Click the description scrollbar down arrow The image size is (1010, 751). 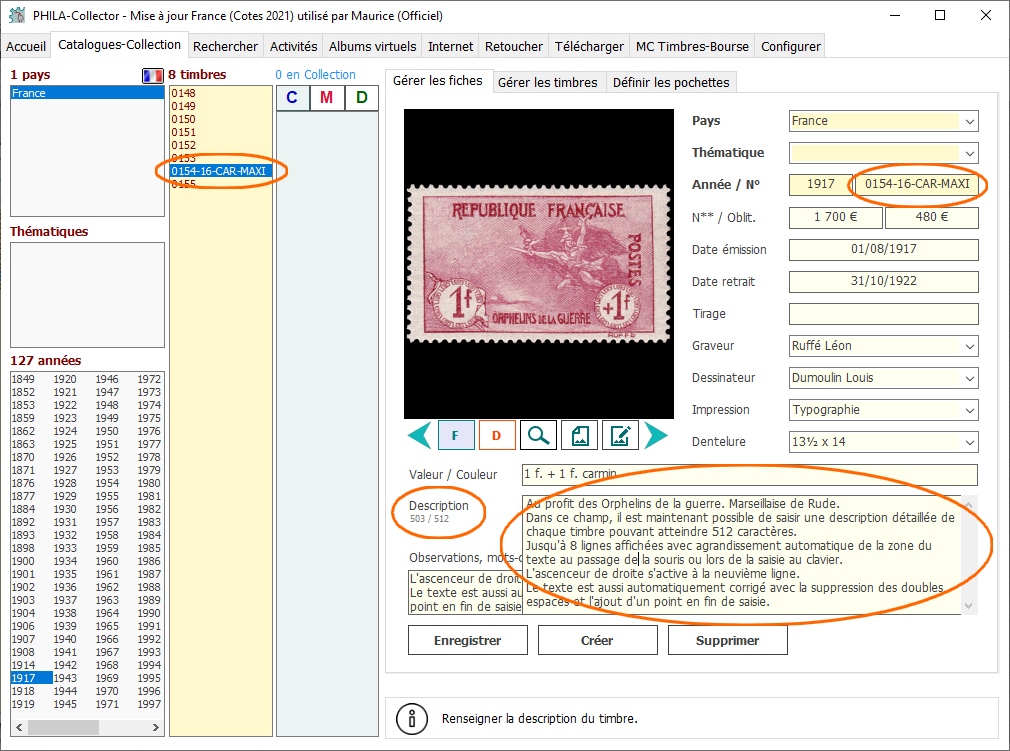[968, 605]
